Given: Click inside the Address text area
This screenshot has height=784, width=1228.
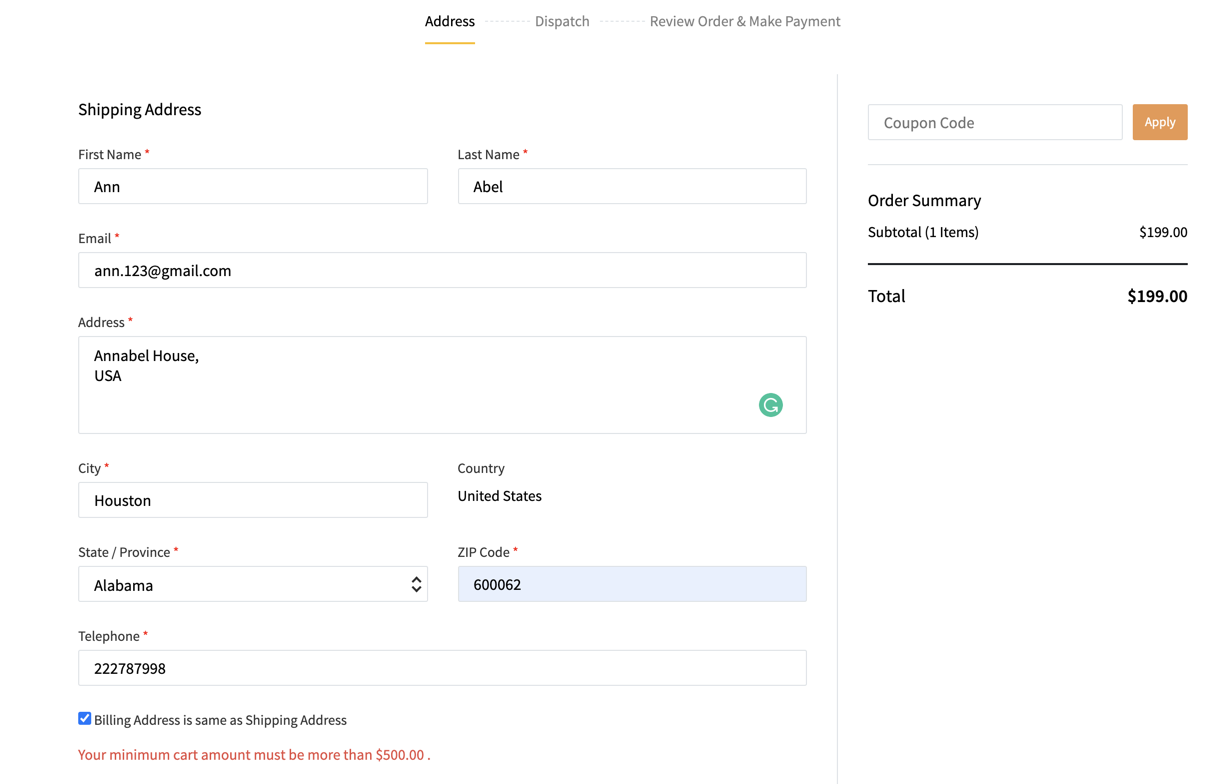Looking at the screenshot, I should (420, 385).
